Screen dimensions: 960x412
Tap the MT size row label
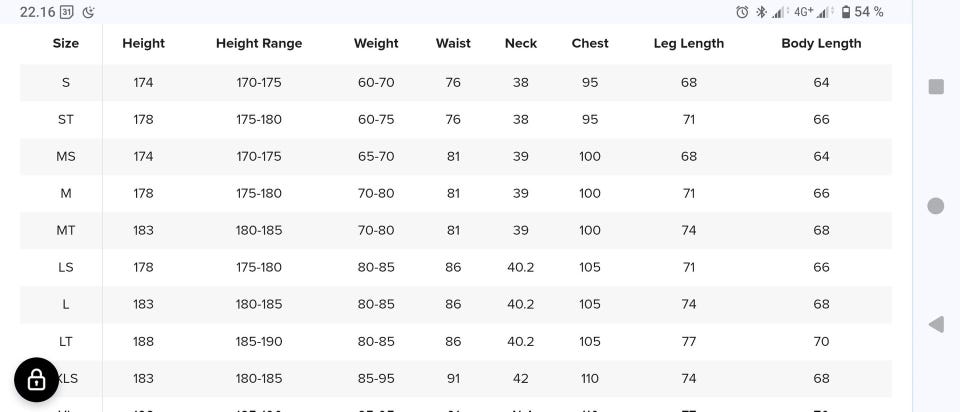click(66, 230)
